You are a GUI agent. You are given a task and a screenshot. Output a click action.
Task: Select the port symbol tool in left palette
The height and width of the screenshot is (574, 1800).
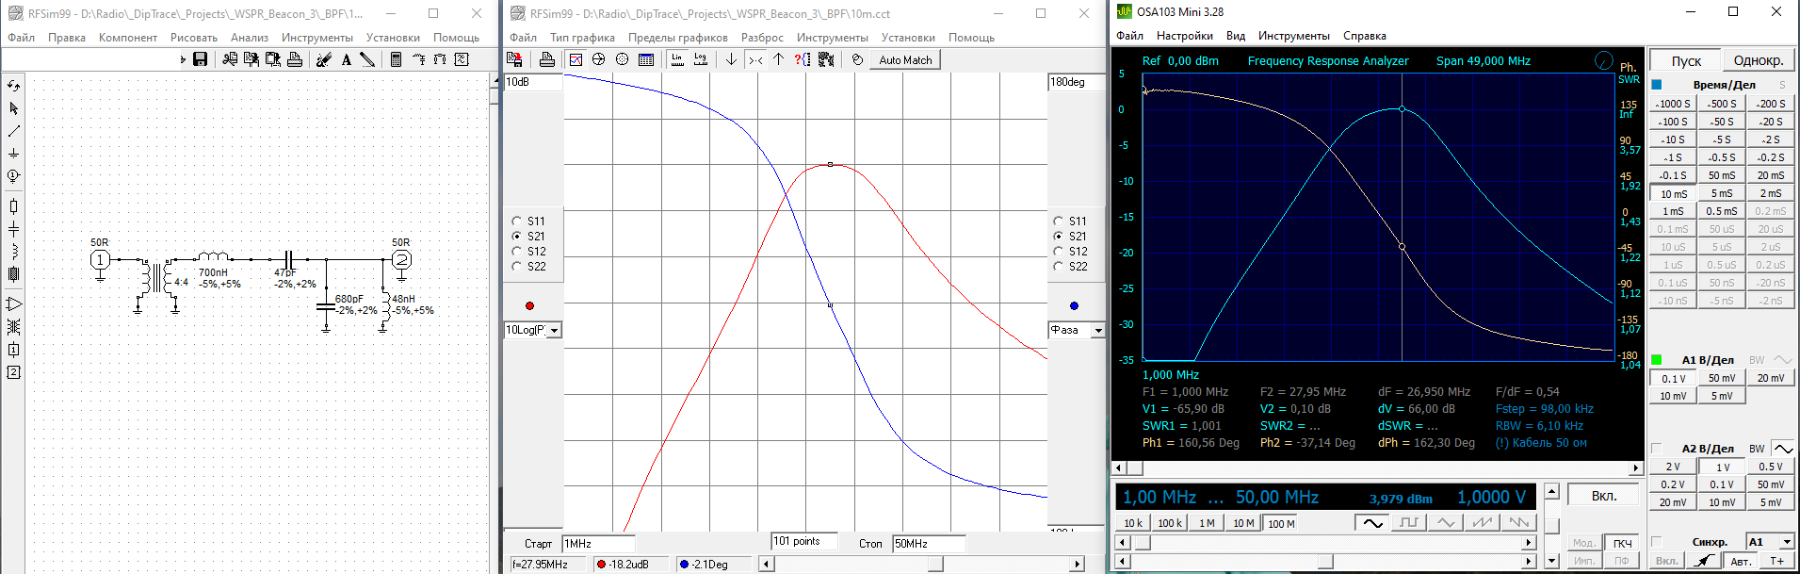14,176
